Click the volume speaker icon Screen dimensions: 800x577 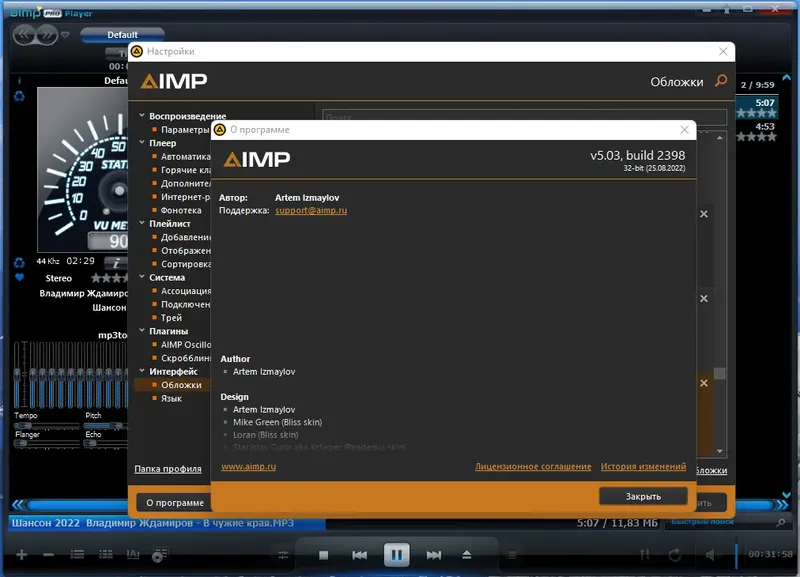(712, 555)
